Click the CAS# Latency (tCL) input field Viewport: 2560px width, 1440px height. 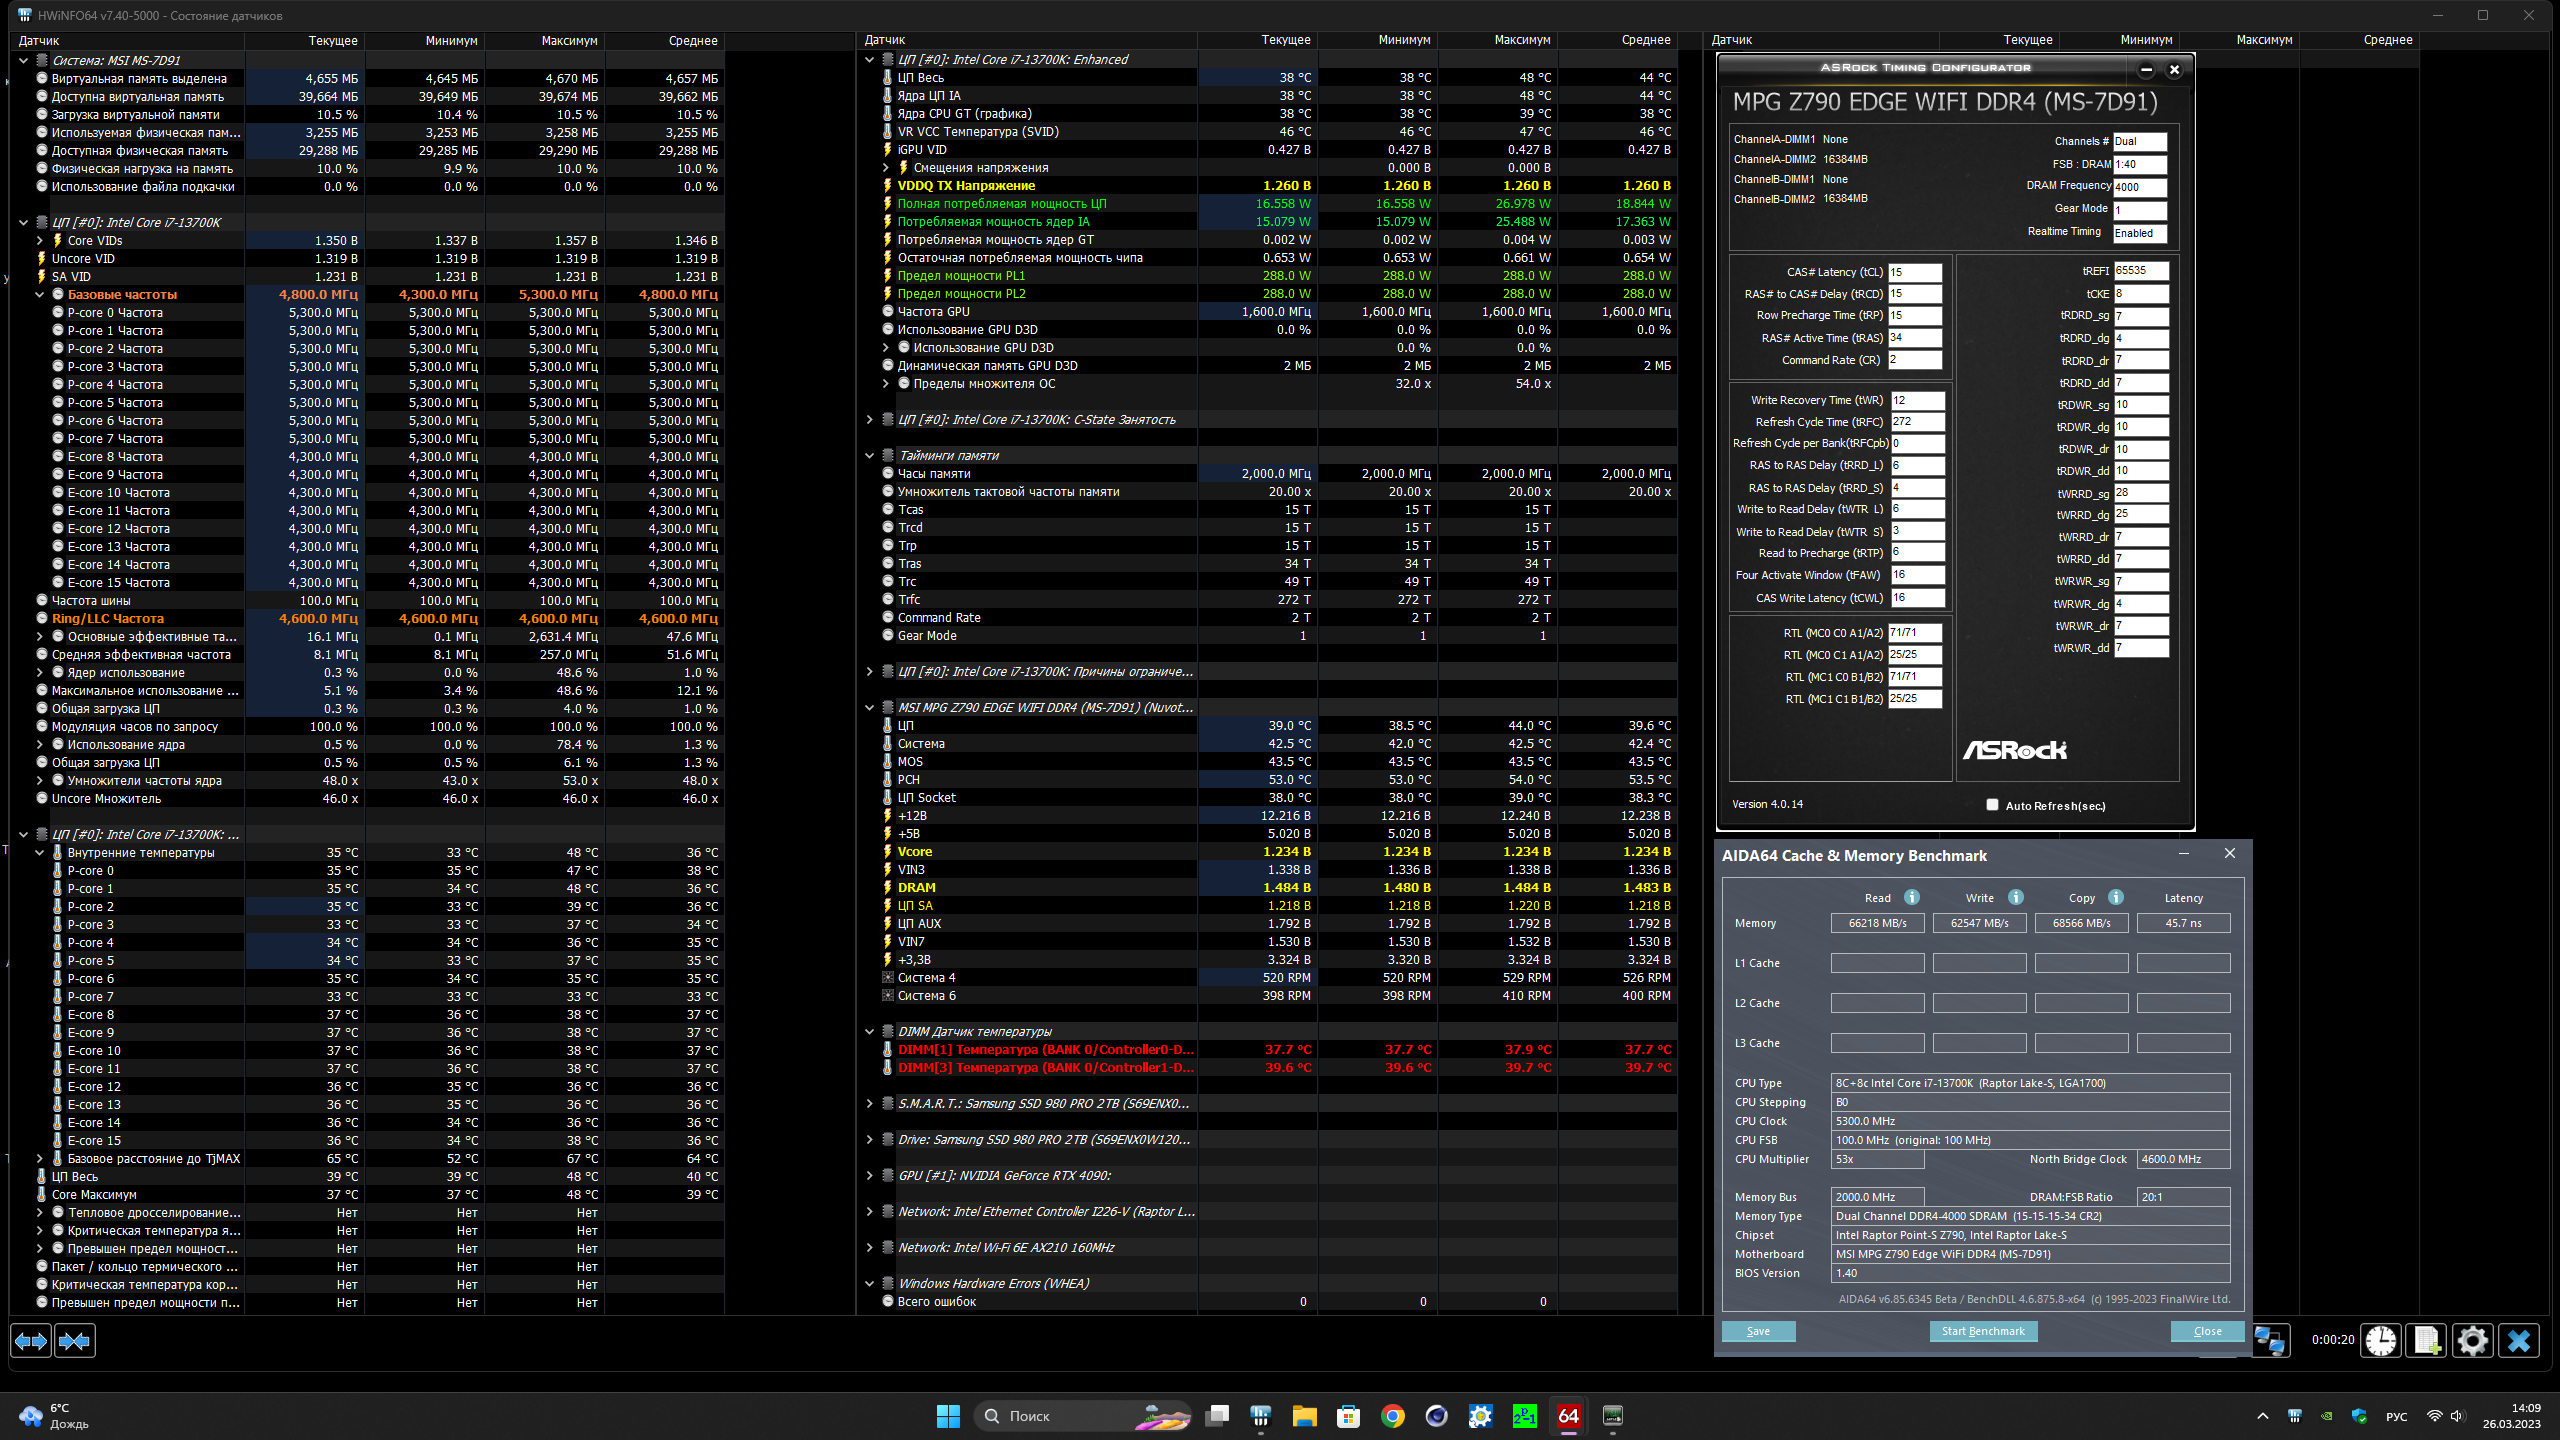pyautogui.click(x=1914, y=272)
